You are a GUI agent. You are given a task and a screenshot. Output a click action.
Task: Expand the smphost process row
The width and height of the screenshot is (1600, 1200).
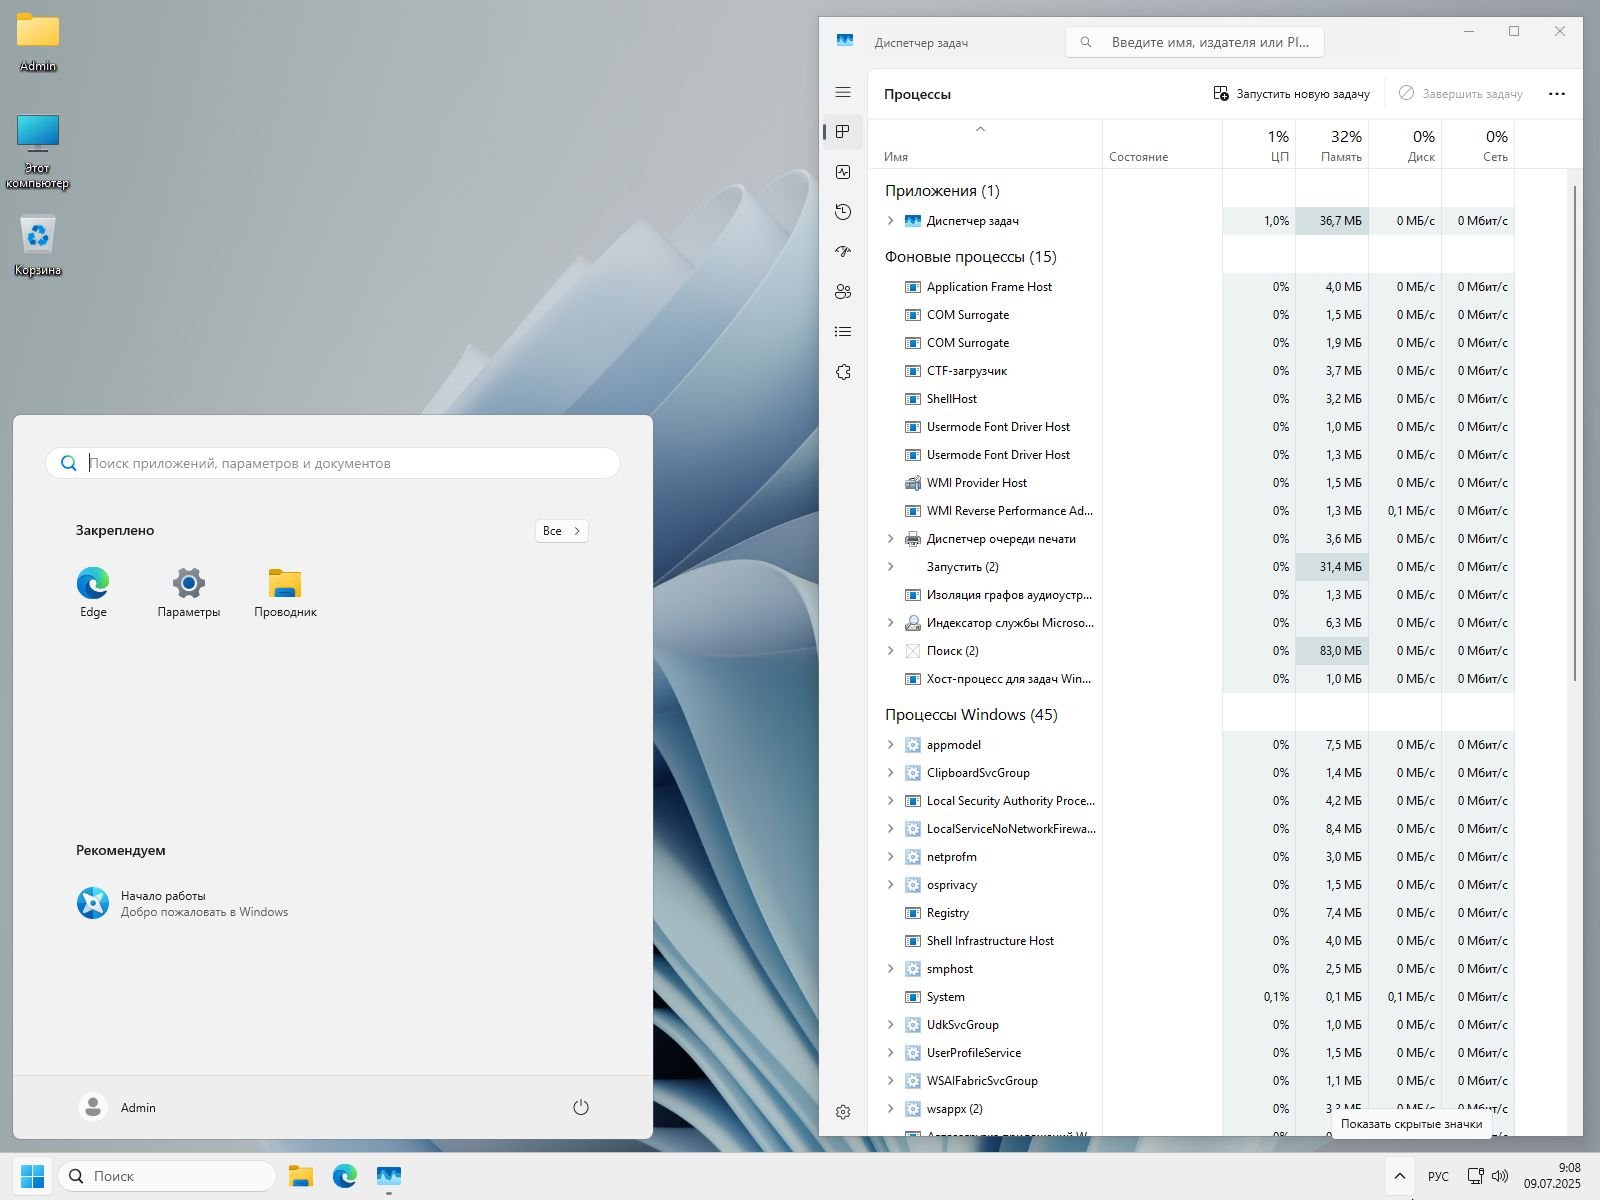click(x=890, y=969)
